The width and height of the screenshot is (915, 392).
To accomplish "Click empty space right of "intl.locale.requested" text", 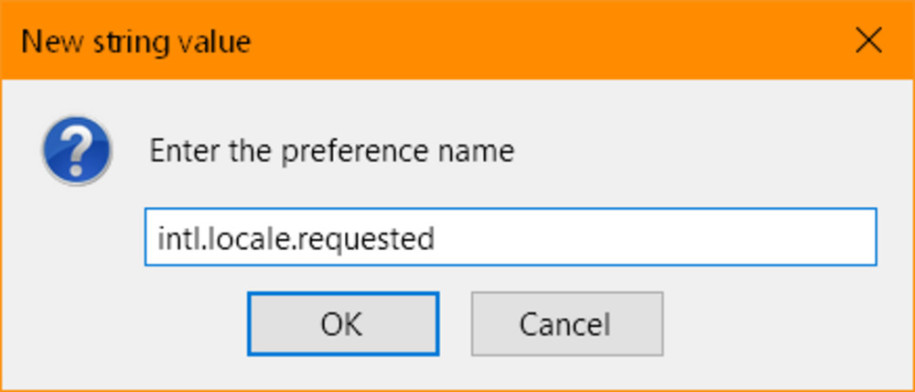I will (654, 237).
